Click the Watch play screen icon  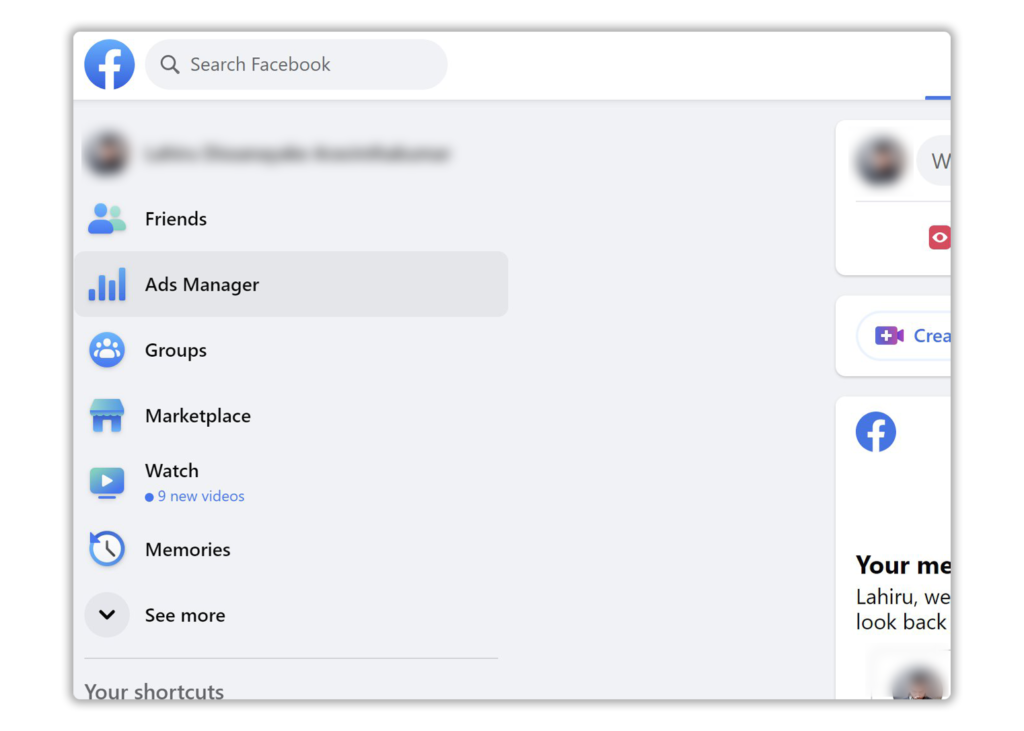[106, 483]
